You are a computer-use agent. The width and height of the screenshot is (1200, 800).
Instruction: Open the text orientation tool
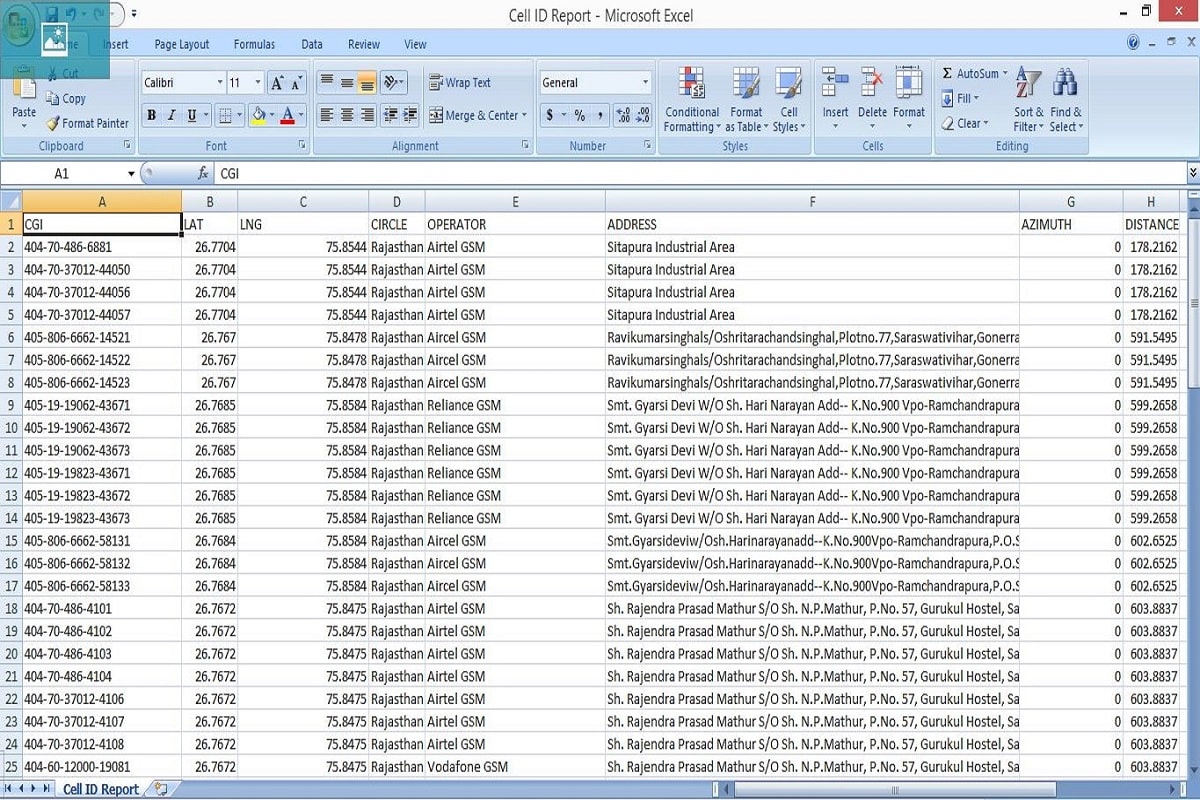coord(393,83)
